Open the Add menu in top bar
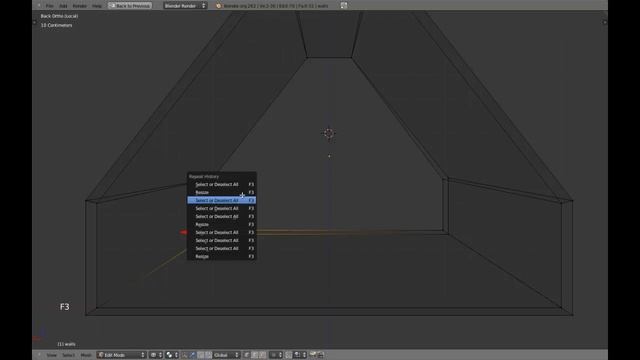Screen dimensions: 640x360 (x=63, y=6)
